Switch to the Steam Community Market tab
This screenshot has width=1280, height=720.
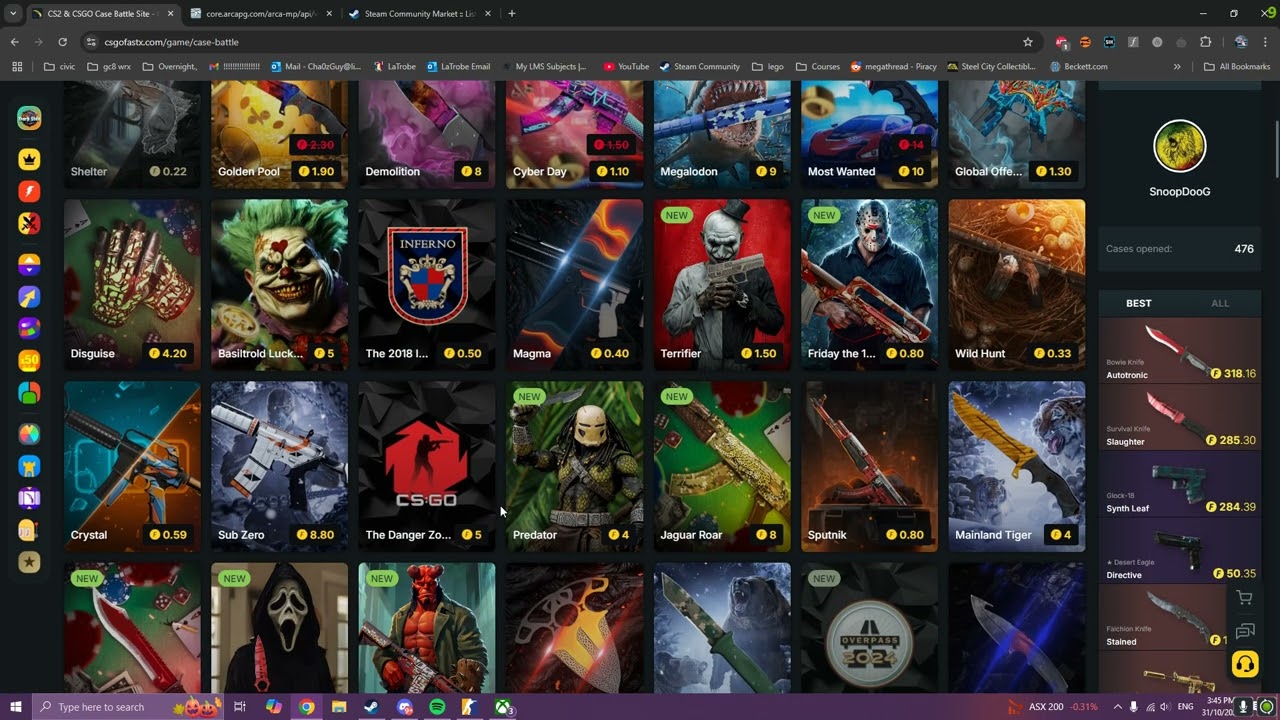[420, 14]
